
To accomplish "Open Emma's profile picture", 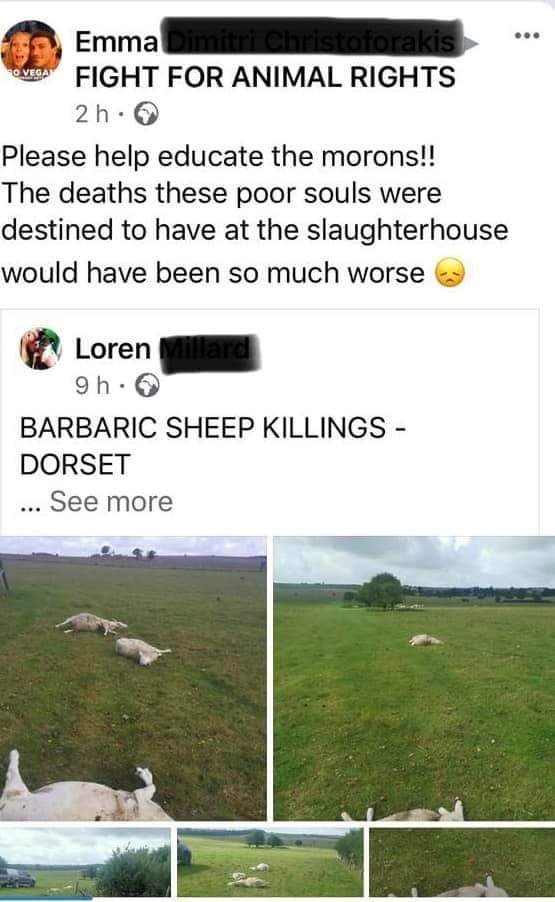I will coord(31,51).
